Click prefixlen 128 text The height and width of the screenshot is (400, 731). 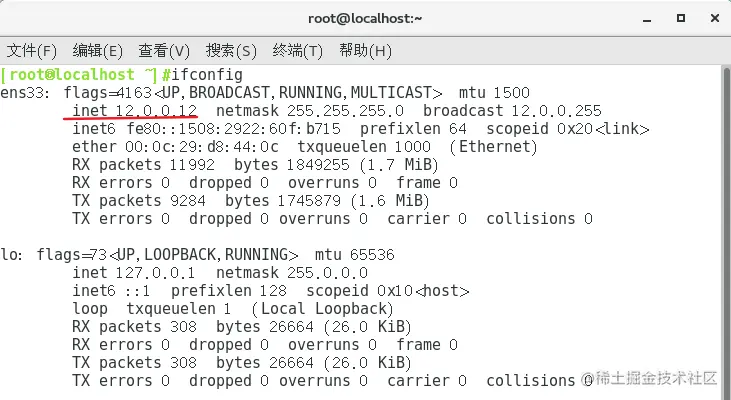click(x=229, y=291)
